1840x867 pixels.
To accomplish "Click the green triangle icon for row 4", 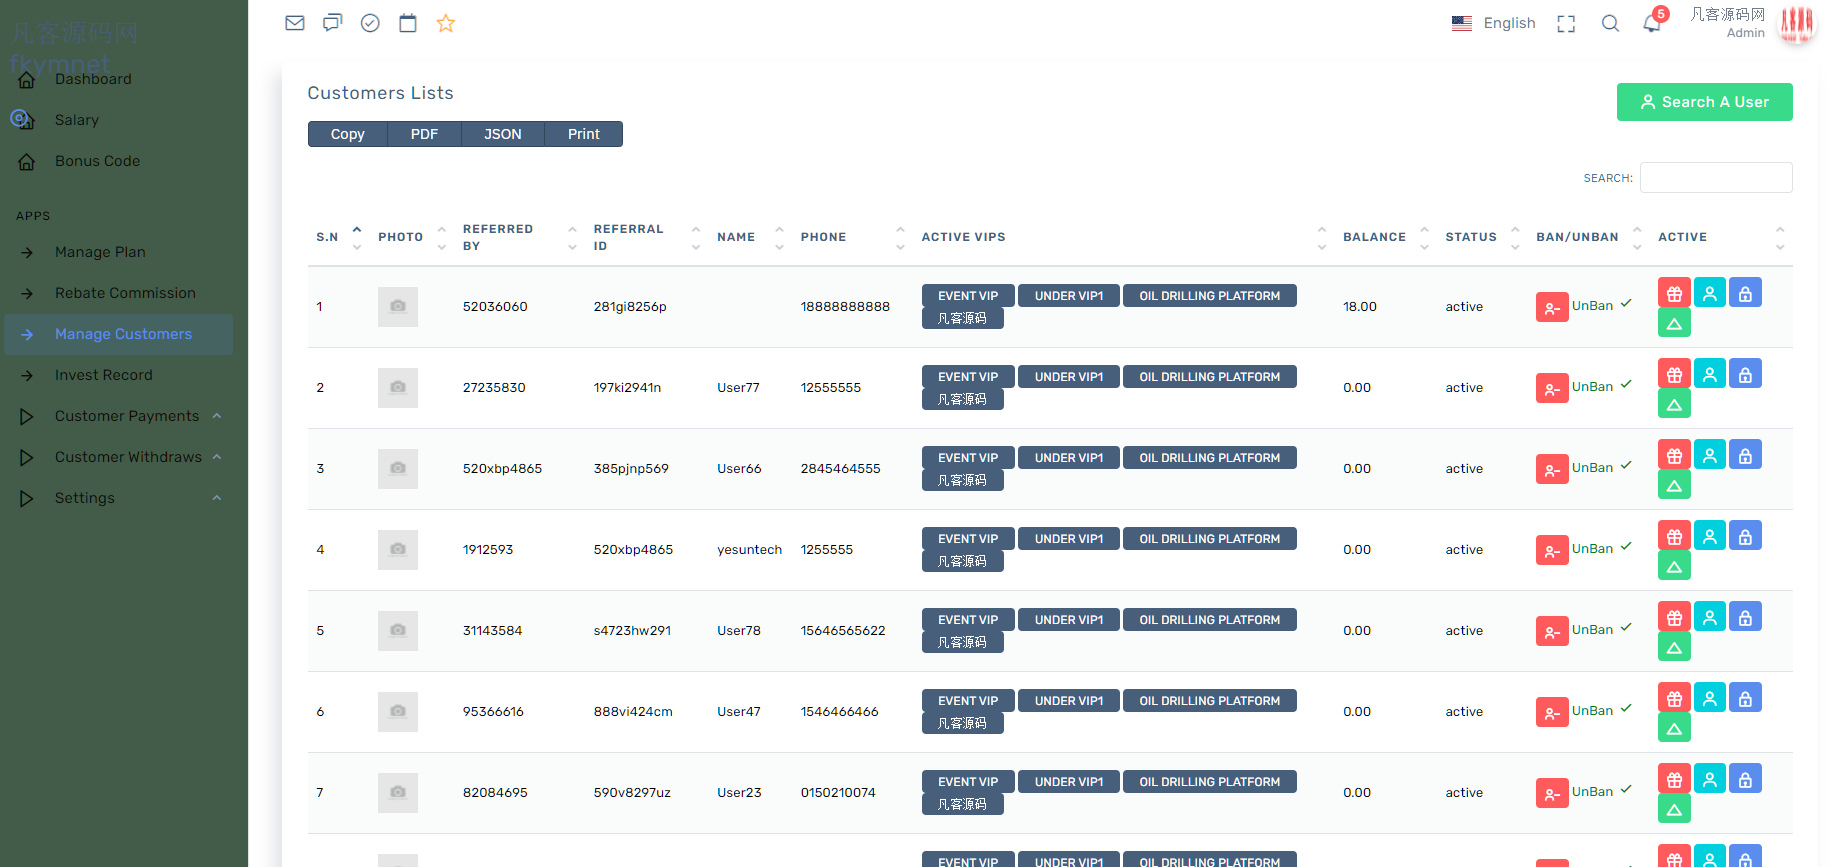I will [x=1674, y=567].
